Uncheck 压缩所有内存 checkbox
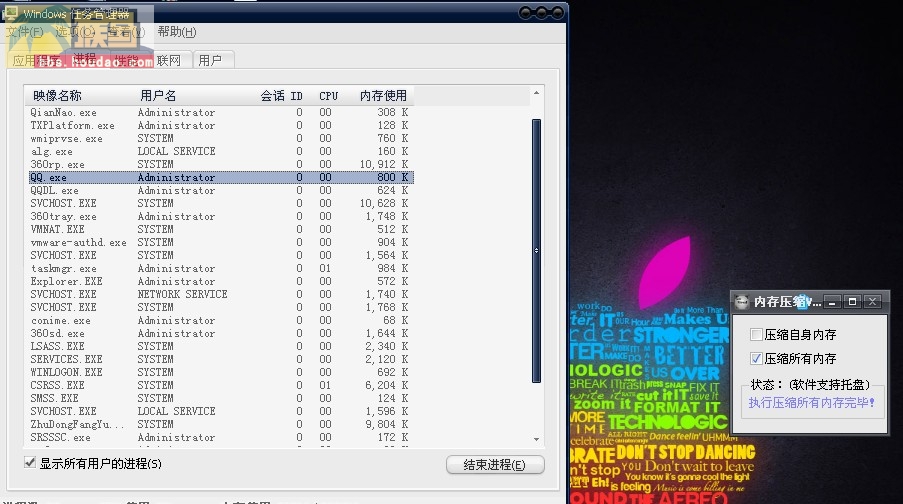The height and width of the screenshot is (504, 903). [756, 358]
